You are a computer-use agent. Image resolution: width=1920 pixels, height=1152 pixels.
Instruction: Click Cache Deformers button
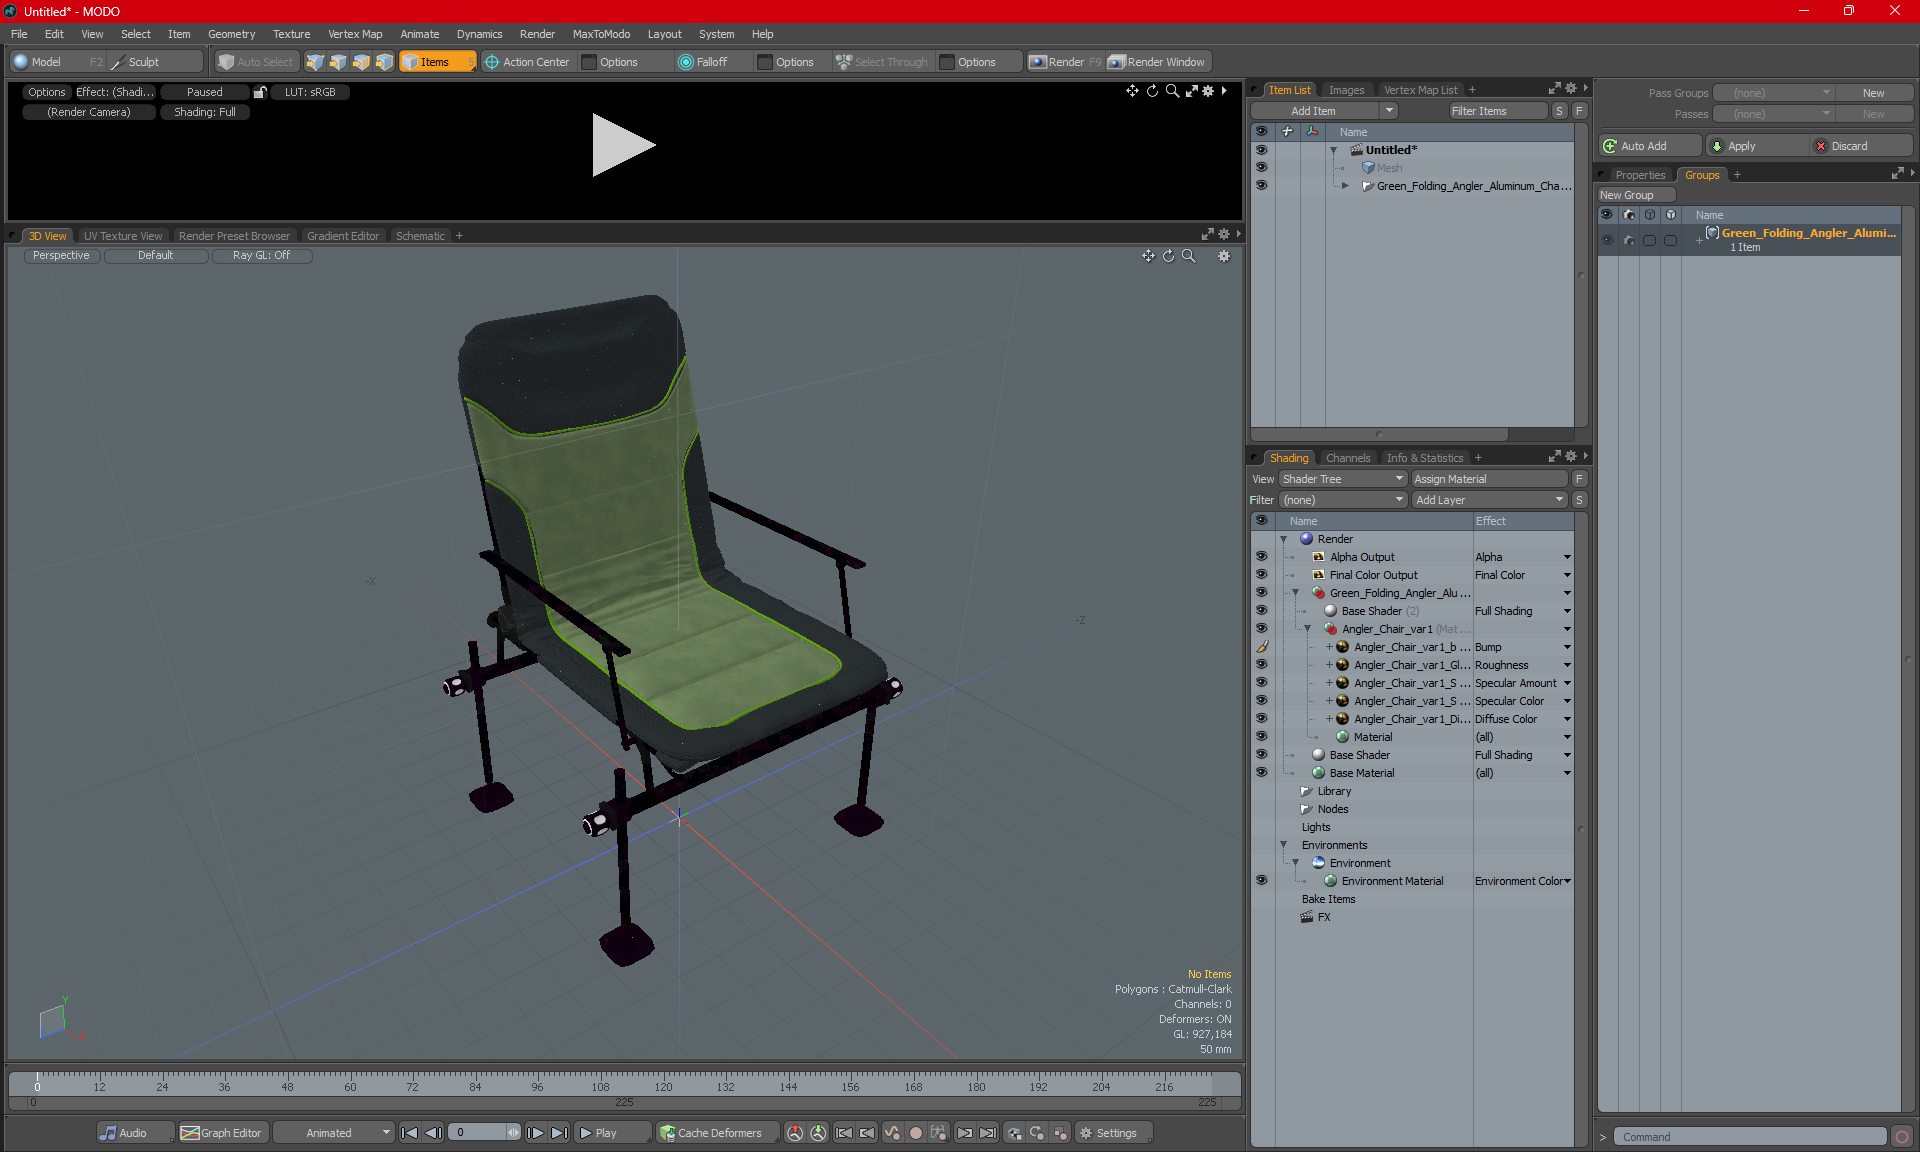tap(717, 1133)
